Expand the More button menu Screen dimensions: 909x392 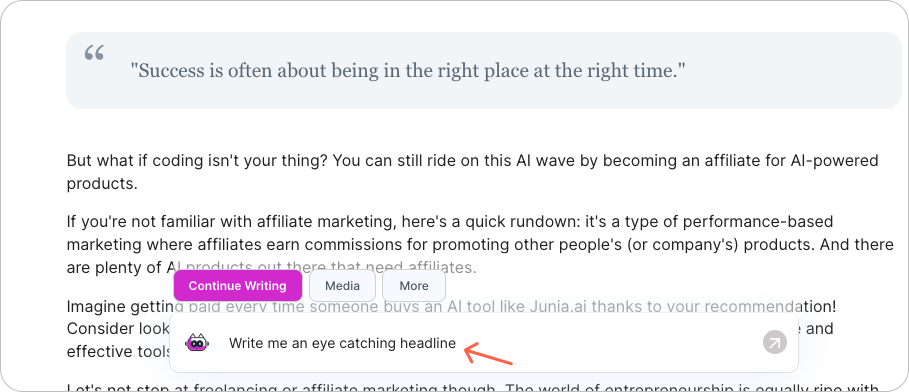tap(414, 285)
